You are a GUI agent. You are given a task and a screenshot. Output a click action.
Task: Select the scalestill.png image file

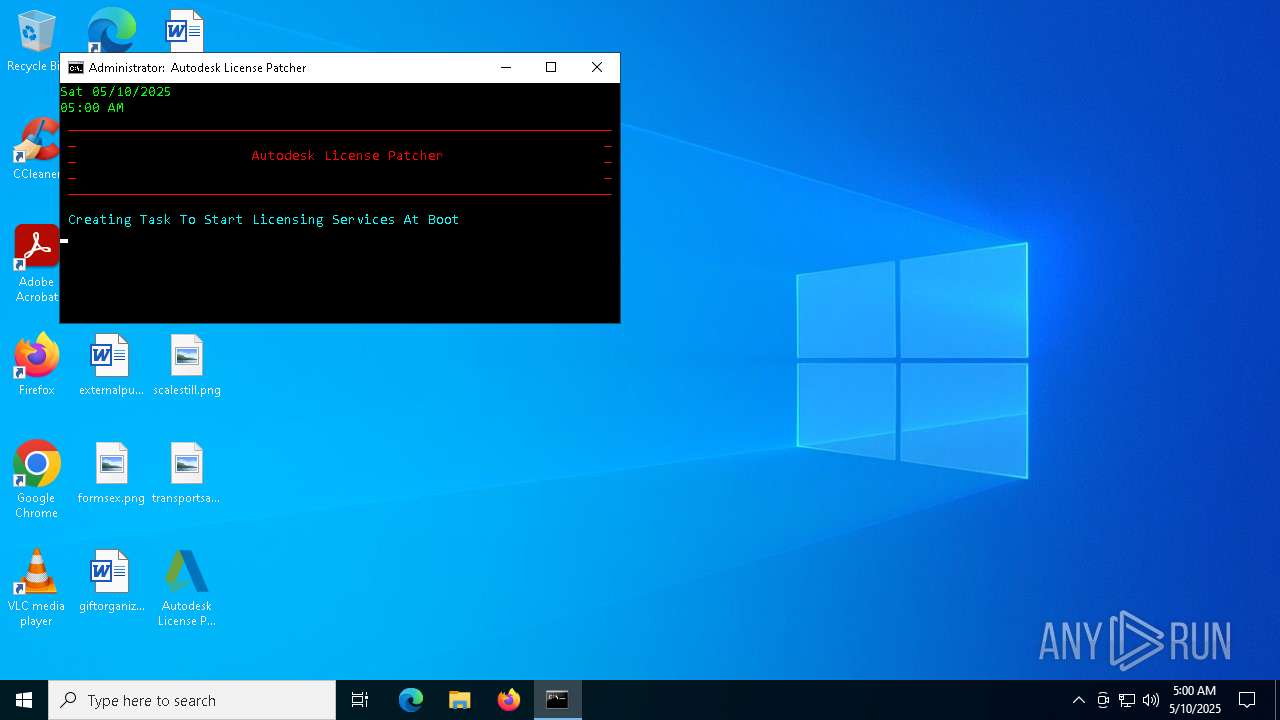187,365
